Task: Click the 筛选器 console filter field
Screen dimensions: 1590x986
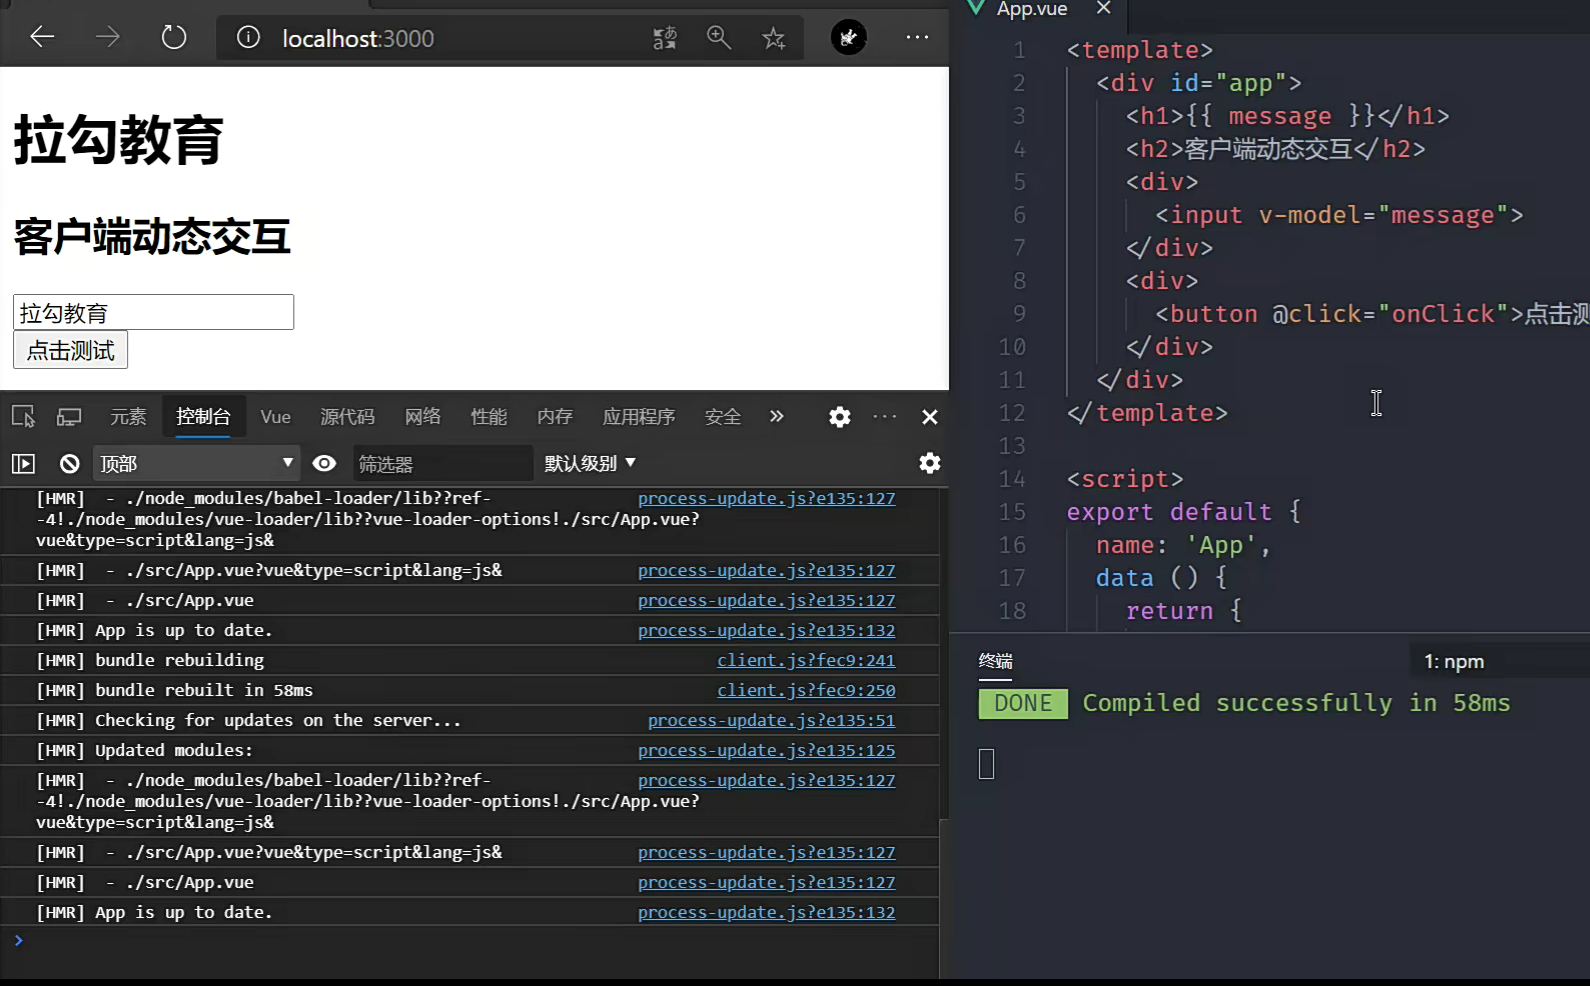Action: click(x=441, y=464)
